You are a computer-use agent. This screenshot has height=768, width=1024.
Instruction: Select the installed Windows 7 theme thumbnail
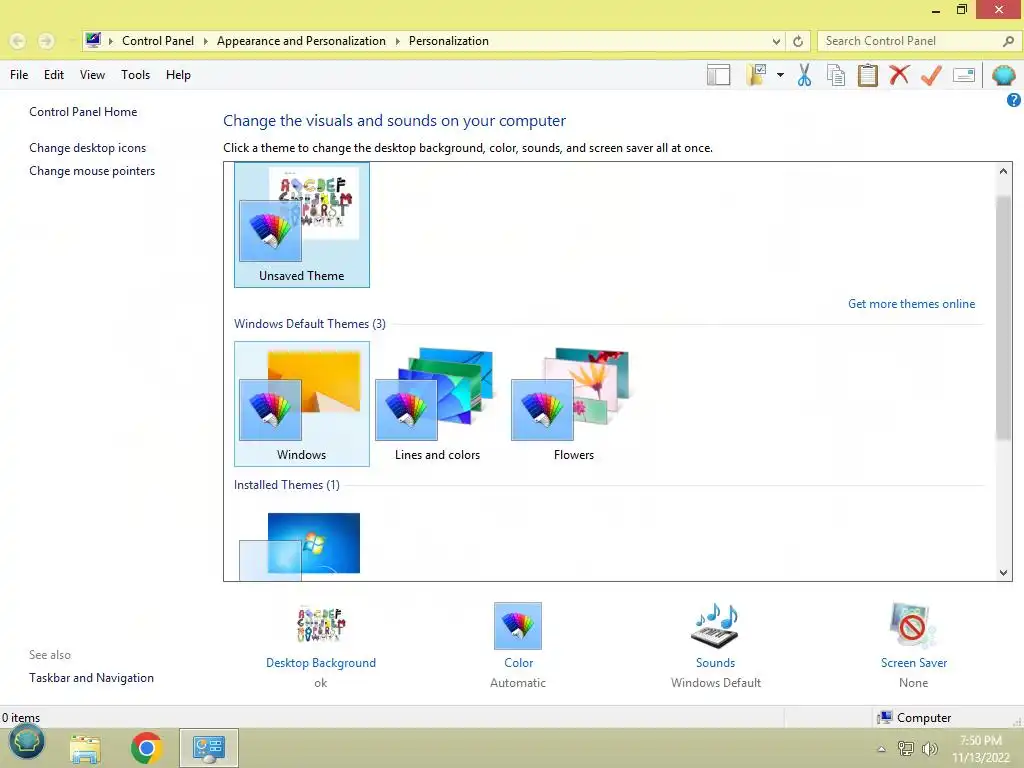pyautogui.click(x=302, y=546)
